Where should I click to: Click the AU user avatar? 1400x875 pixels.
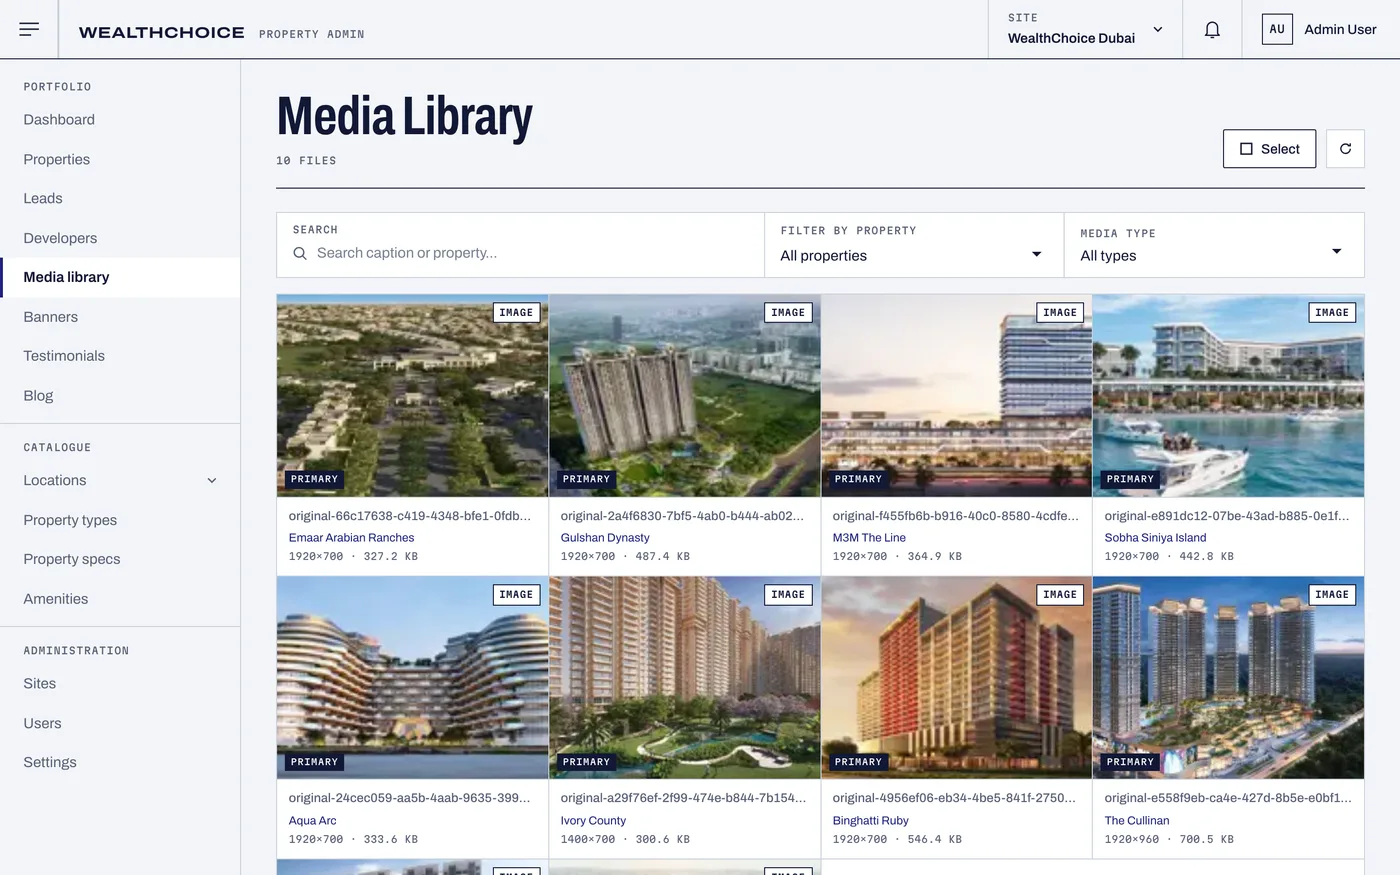(1277, 29)
